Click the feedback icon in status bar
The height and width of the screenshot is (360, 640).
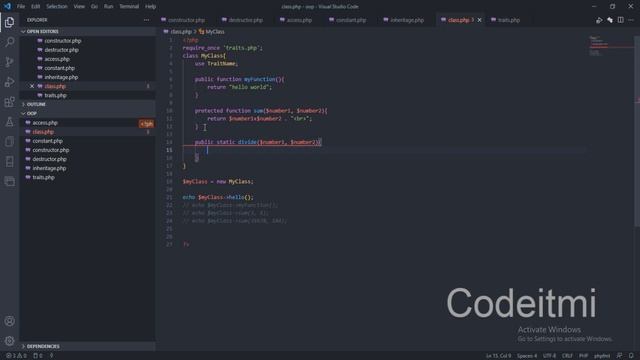(x=619, y=356)
